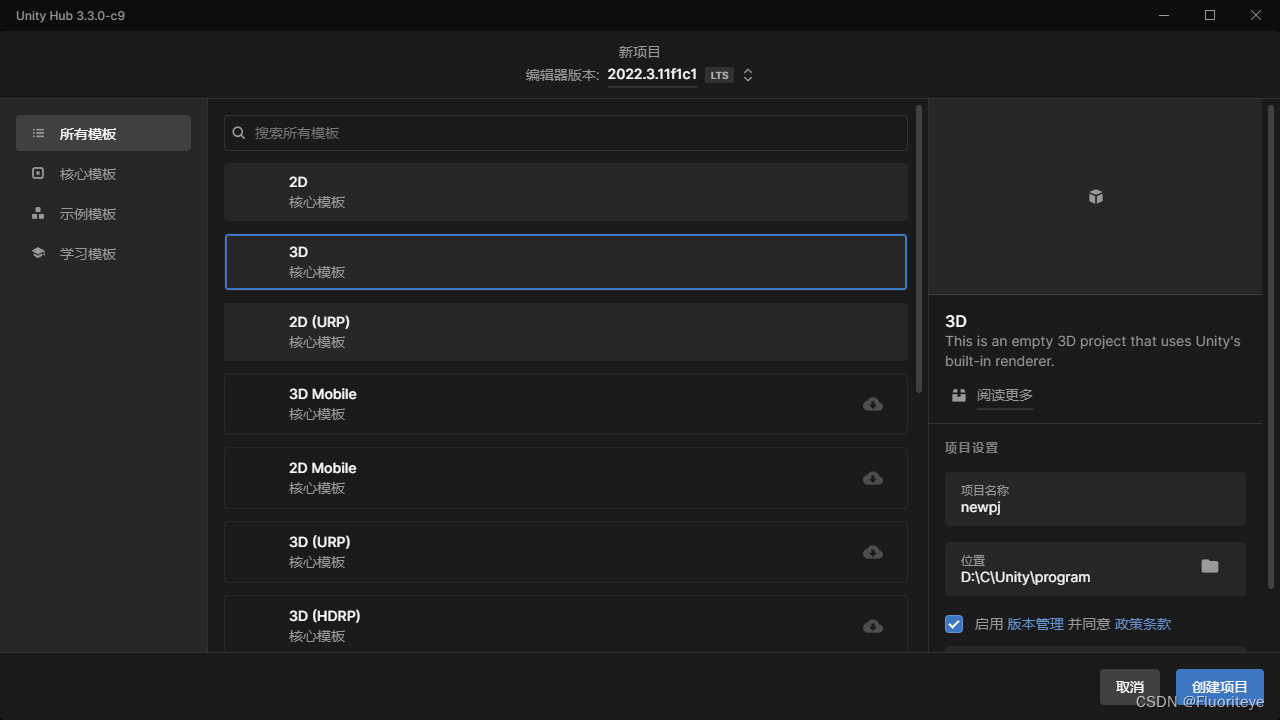Select the Learning Templates graduation cap icon
The image size is (1280, 720).
pos(38,253)
